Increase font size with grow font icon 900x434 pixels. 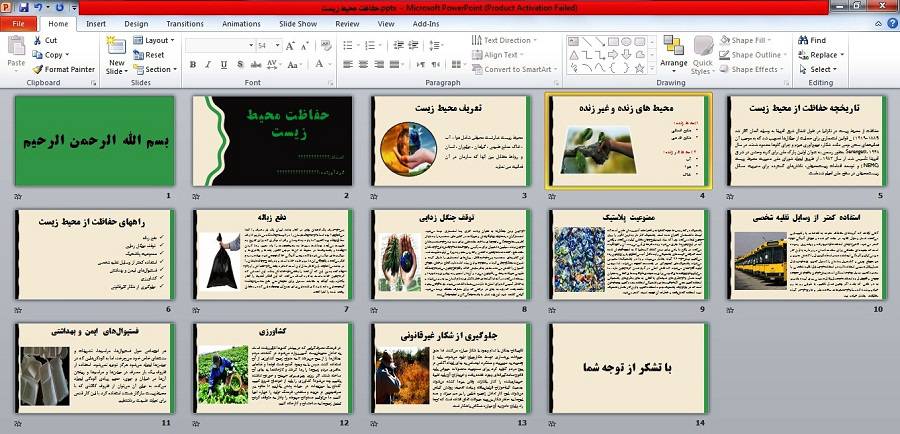click(x=290, y=46)
